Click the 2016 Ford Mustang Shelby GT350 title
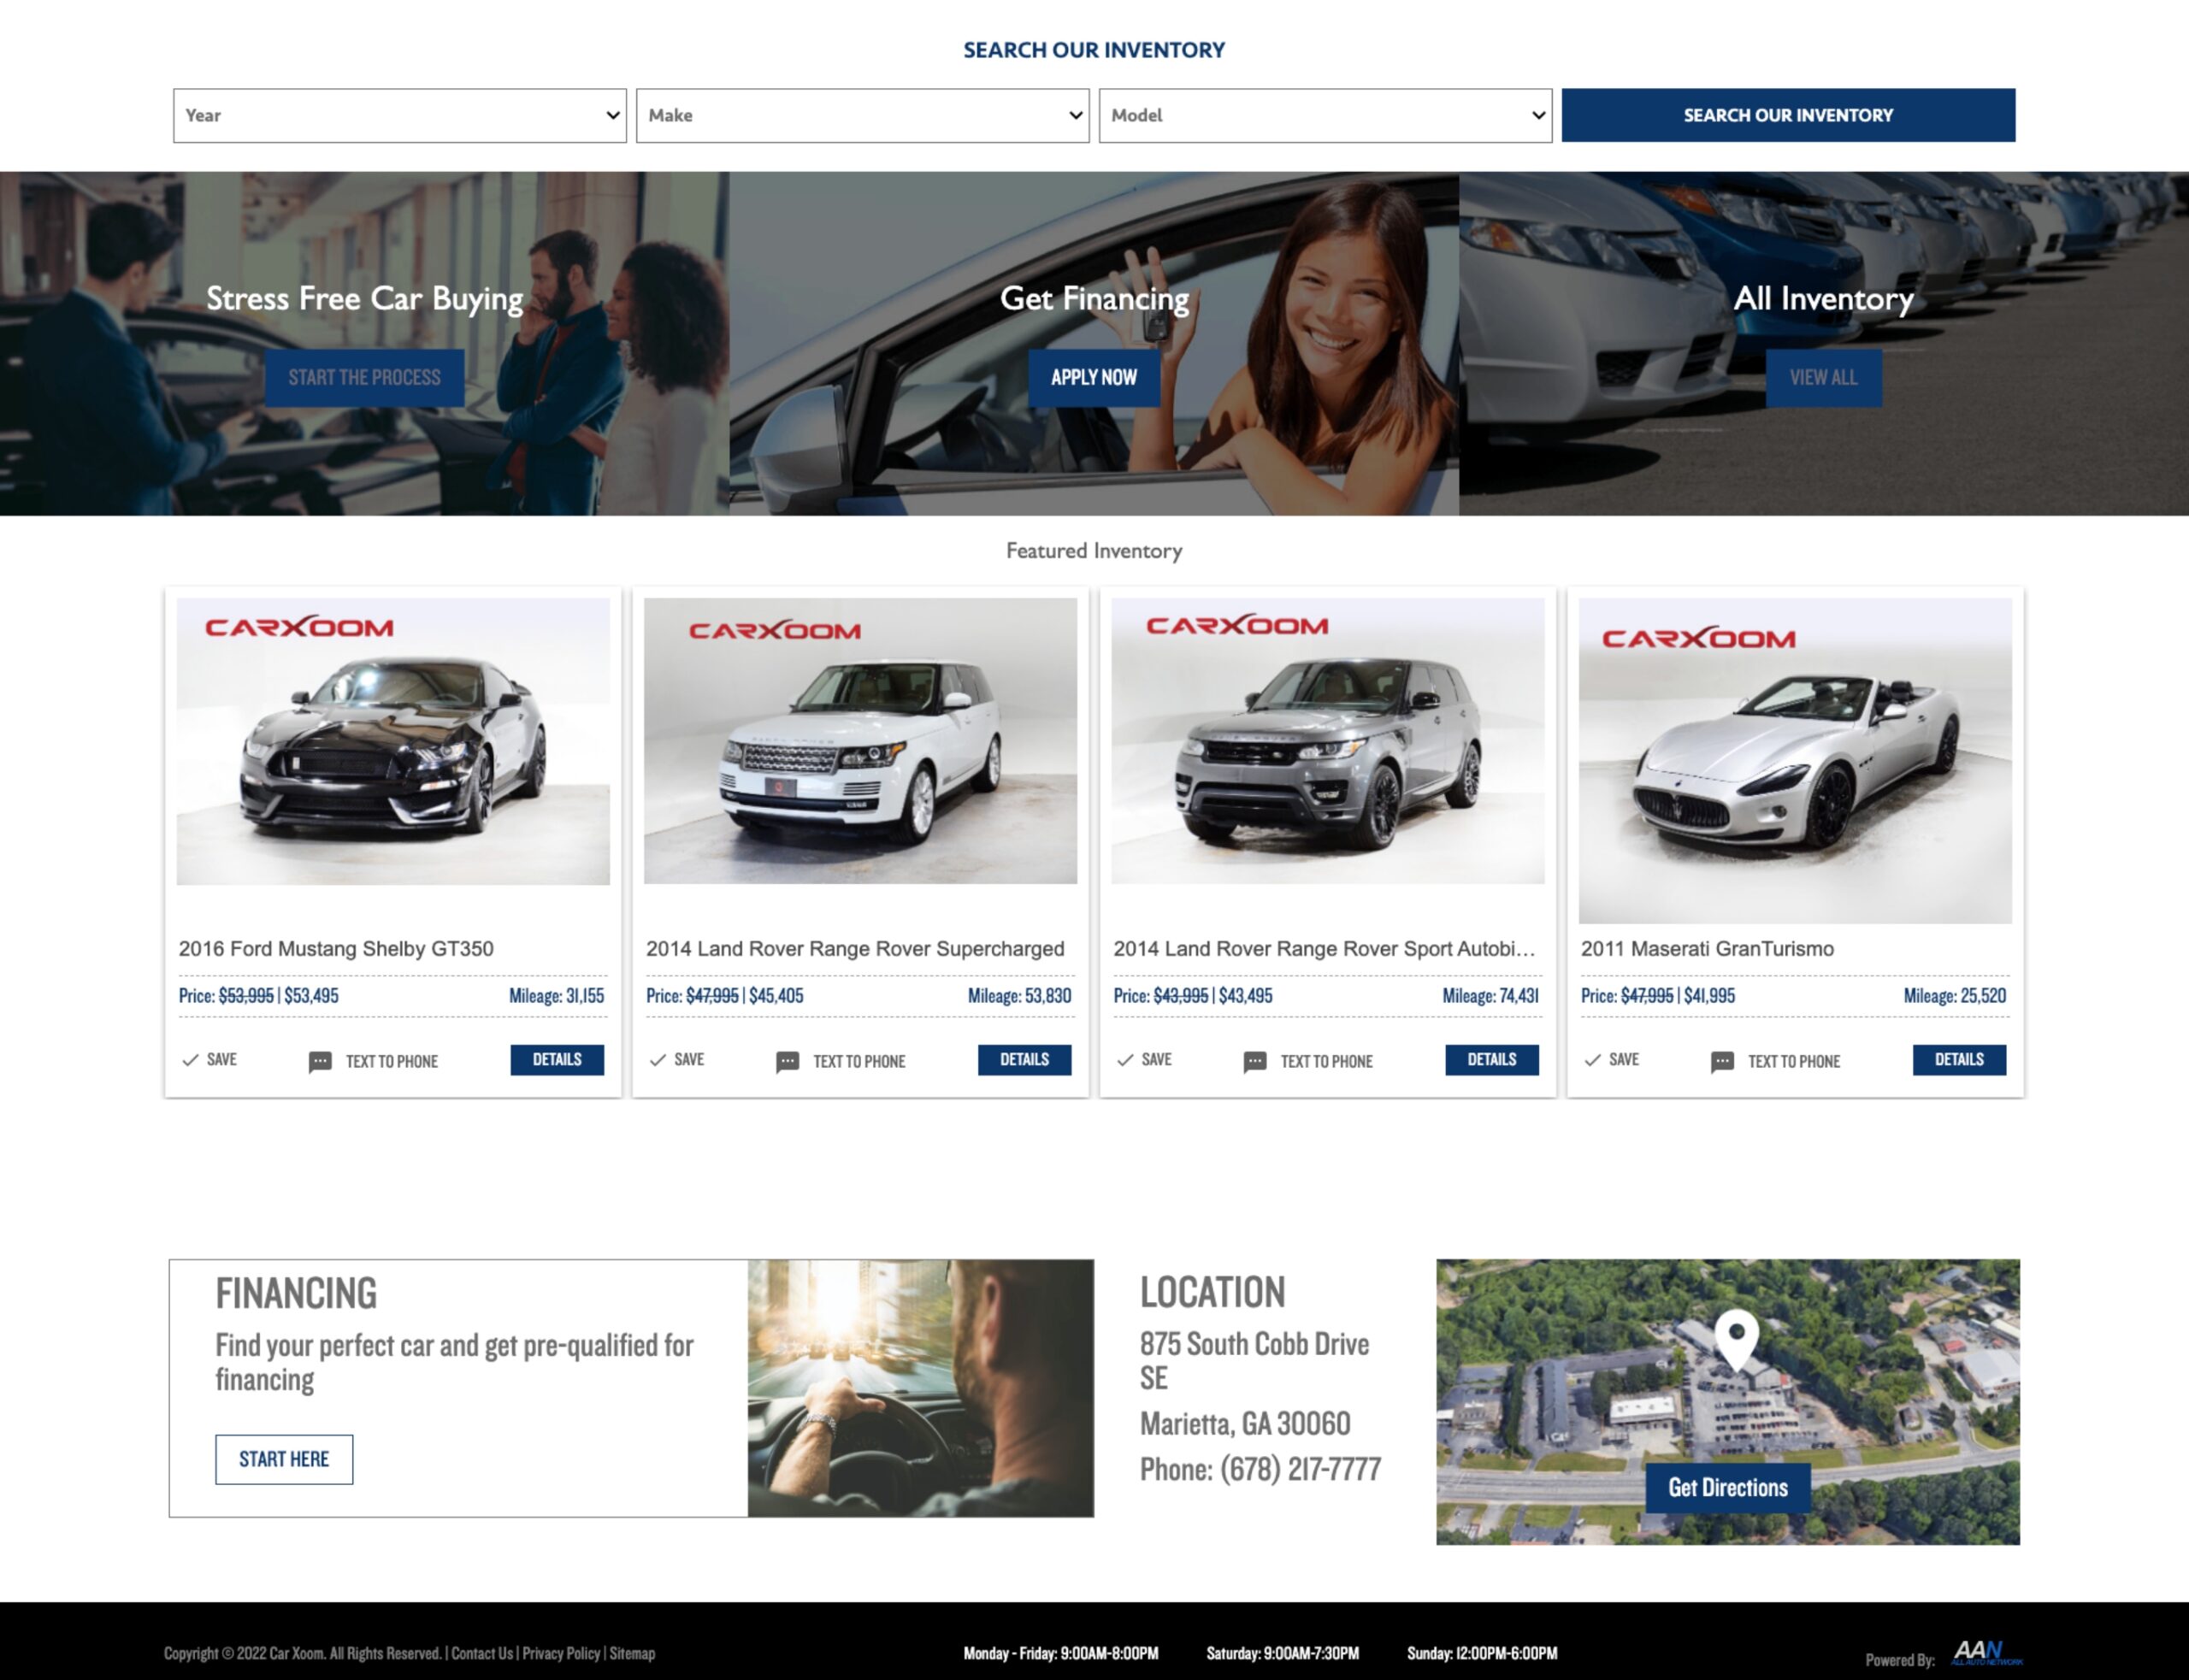The height and width of the screenshot is (1680, 2189). click(336, 948)
